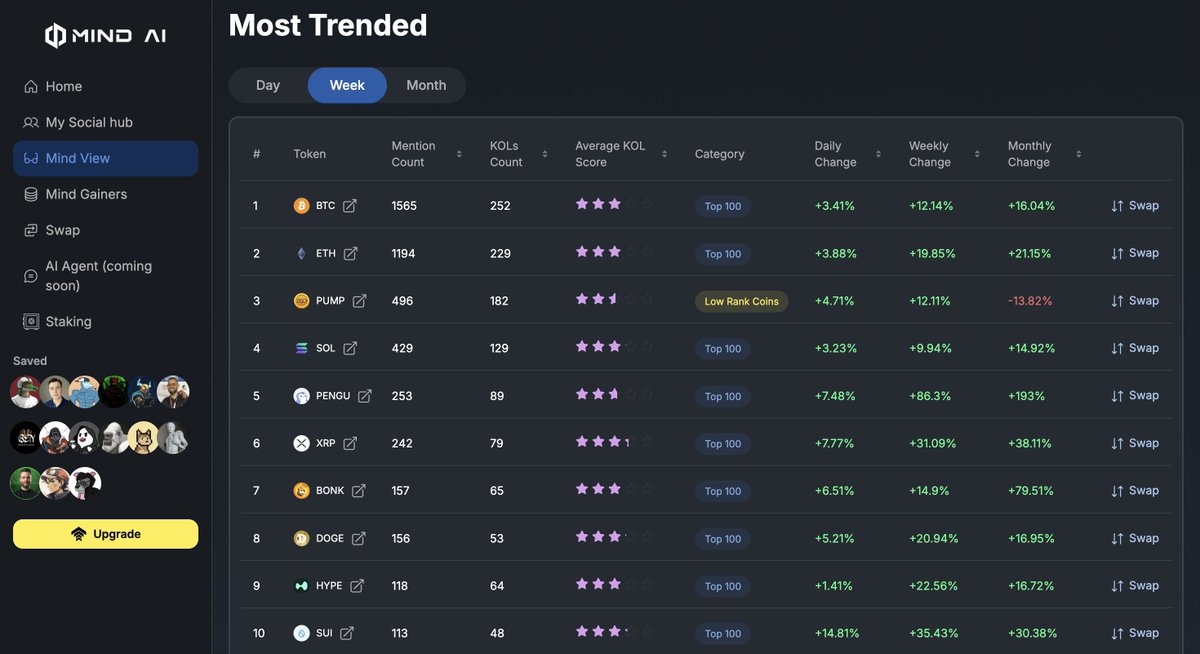Click PUMP monthly change -13.82%
This screenshot has height=654, width=1200.
pyautogui.click(x=1030, y=301)
